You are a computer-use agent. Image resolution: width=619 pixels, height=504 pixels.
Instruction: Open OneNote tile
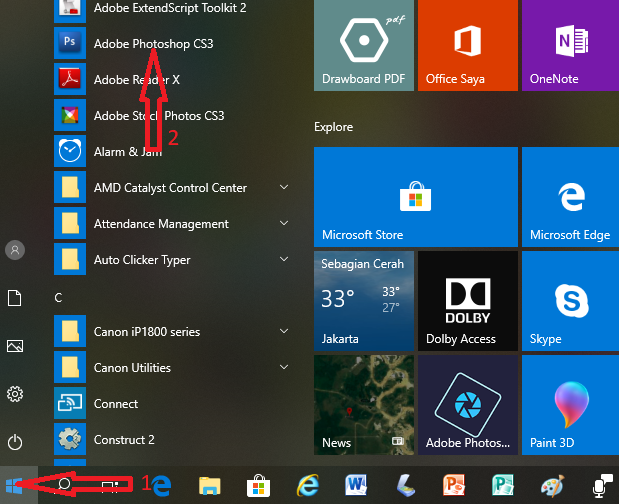tap(570, 45)
